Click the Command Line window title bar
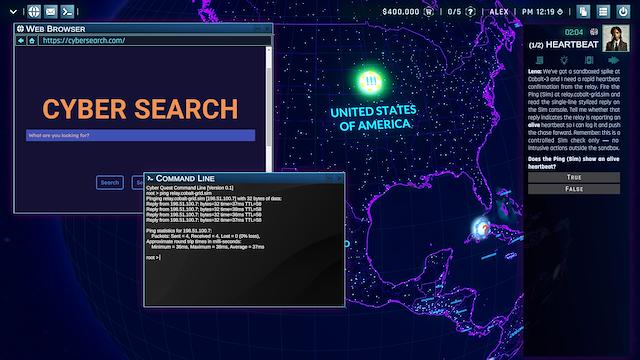640x360 pixels. (x=244, y=178)
